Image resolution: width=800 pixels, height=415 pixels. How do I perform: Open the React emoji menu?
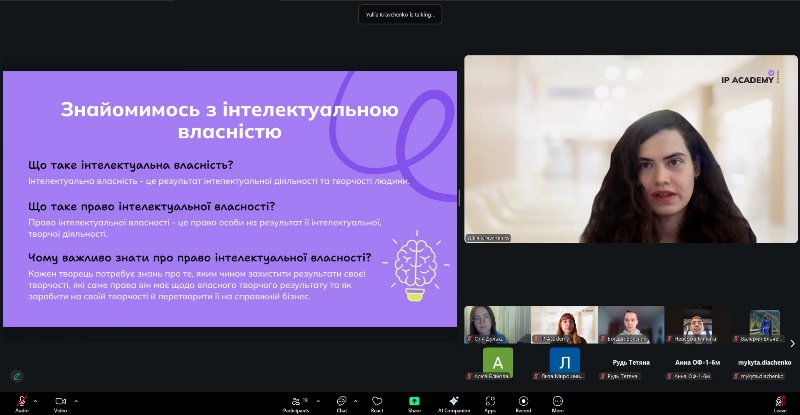(377, 402)
